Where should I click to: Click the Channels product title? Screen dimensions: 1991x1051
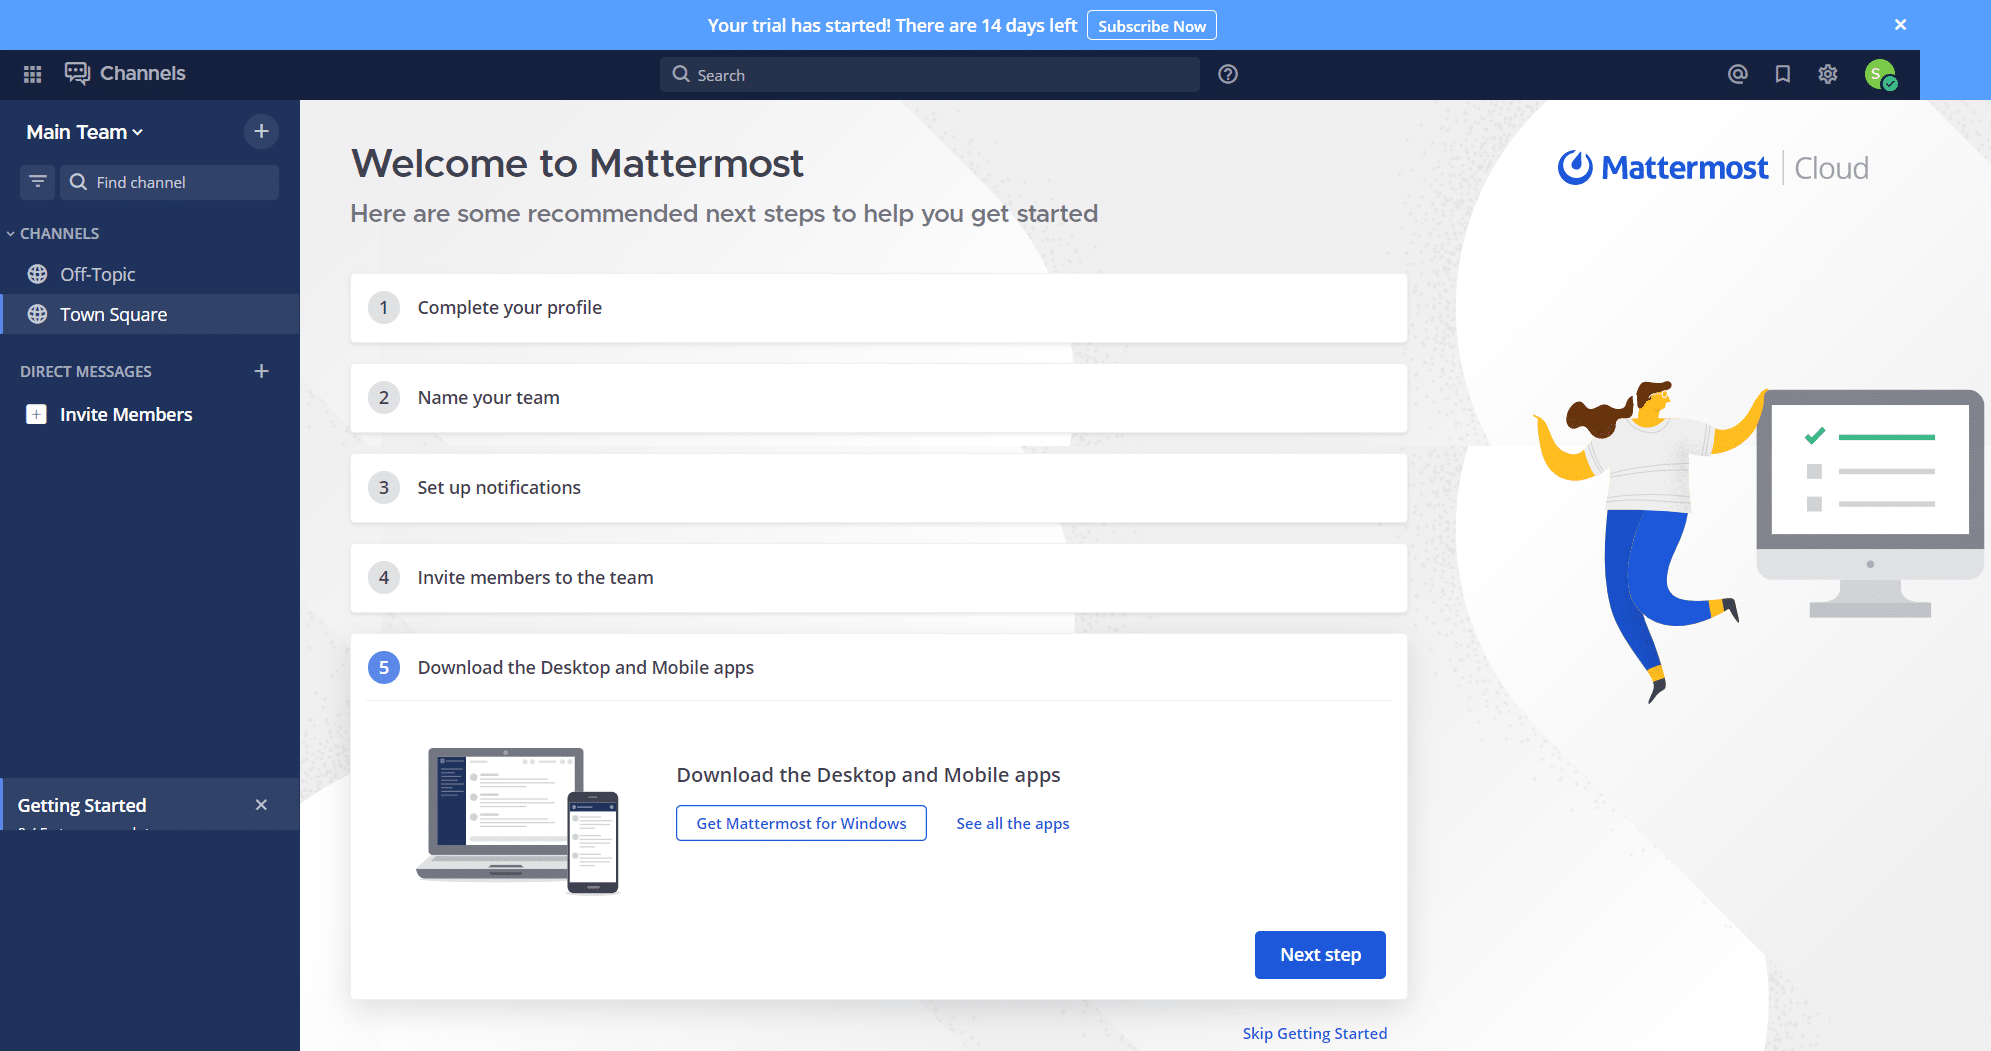click(x=143, y=73)
